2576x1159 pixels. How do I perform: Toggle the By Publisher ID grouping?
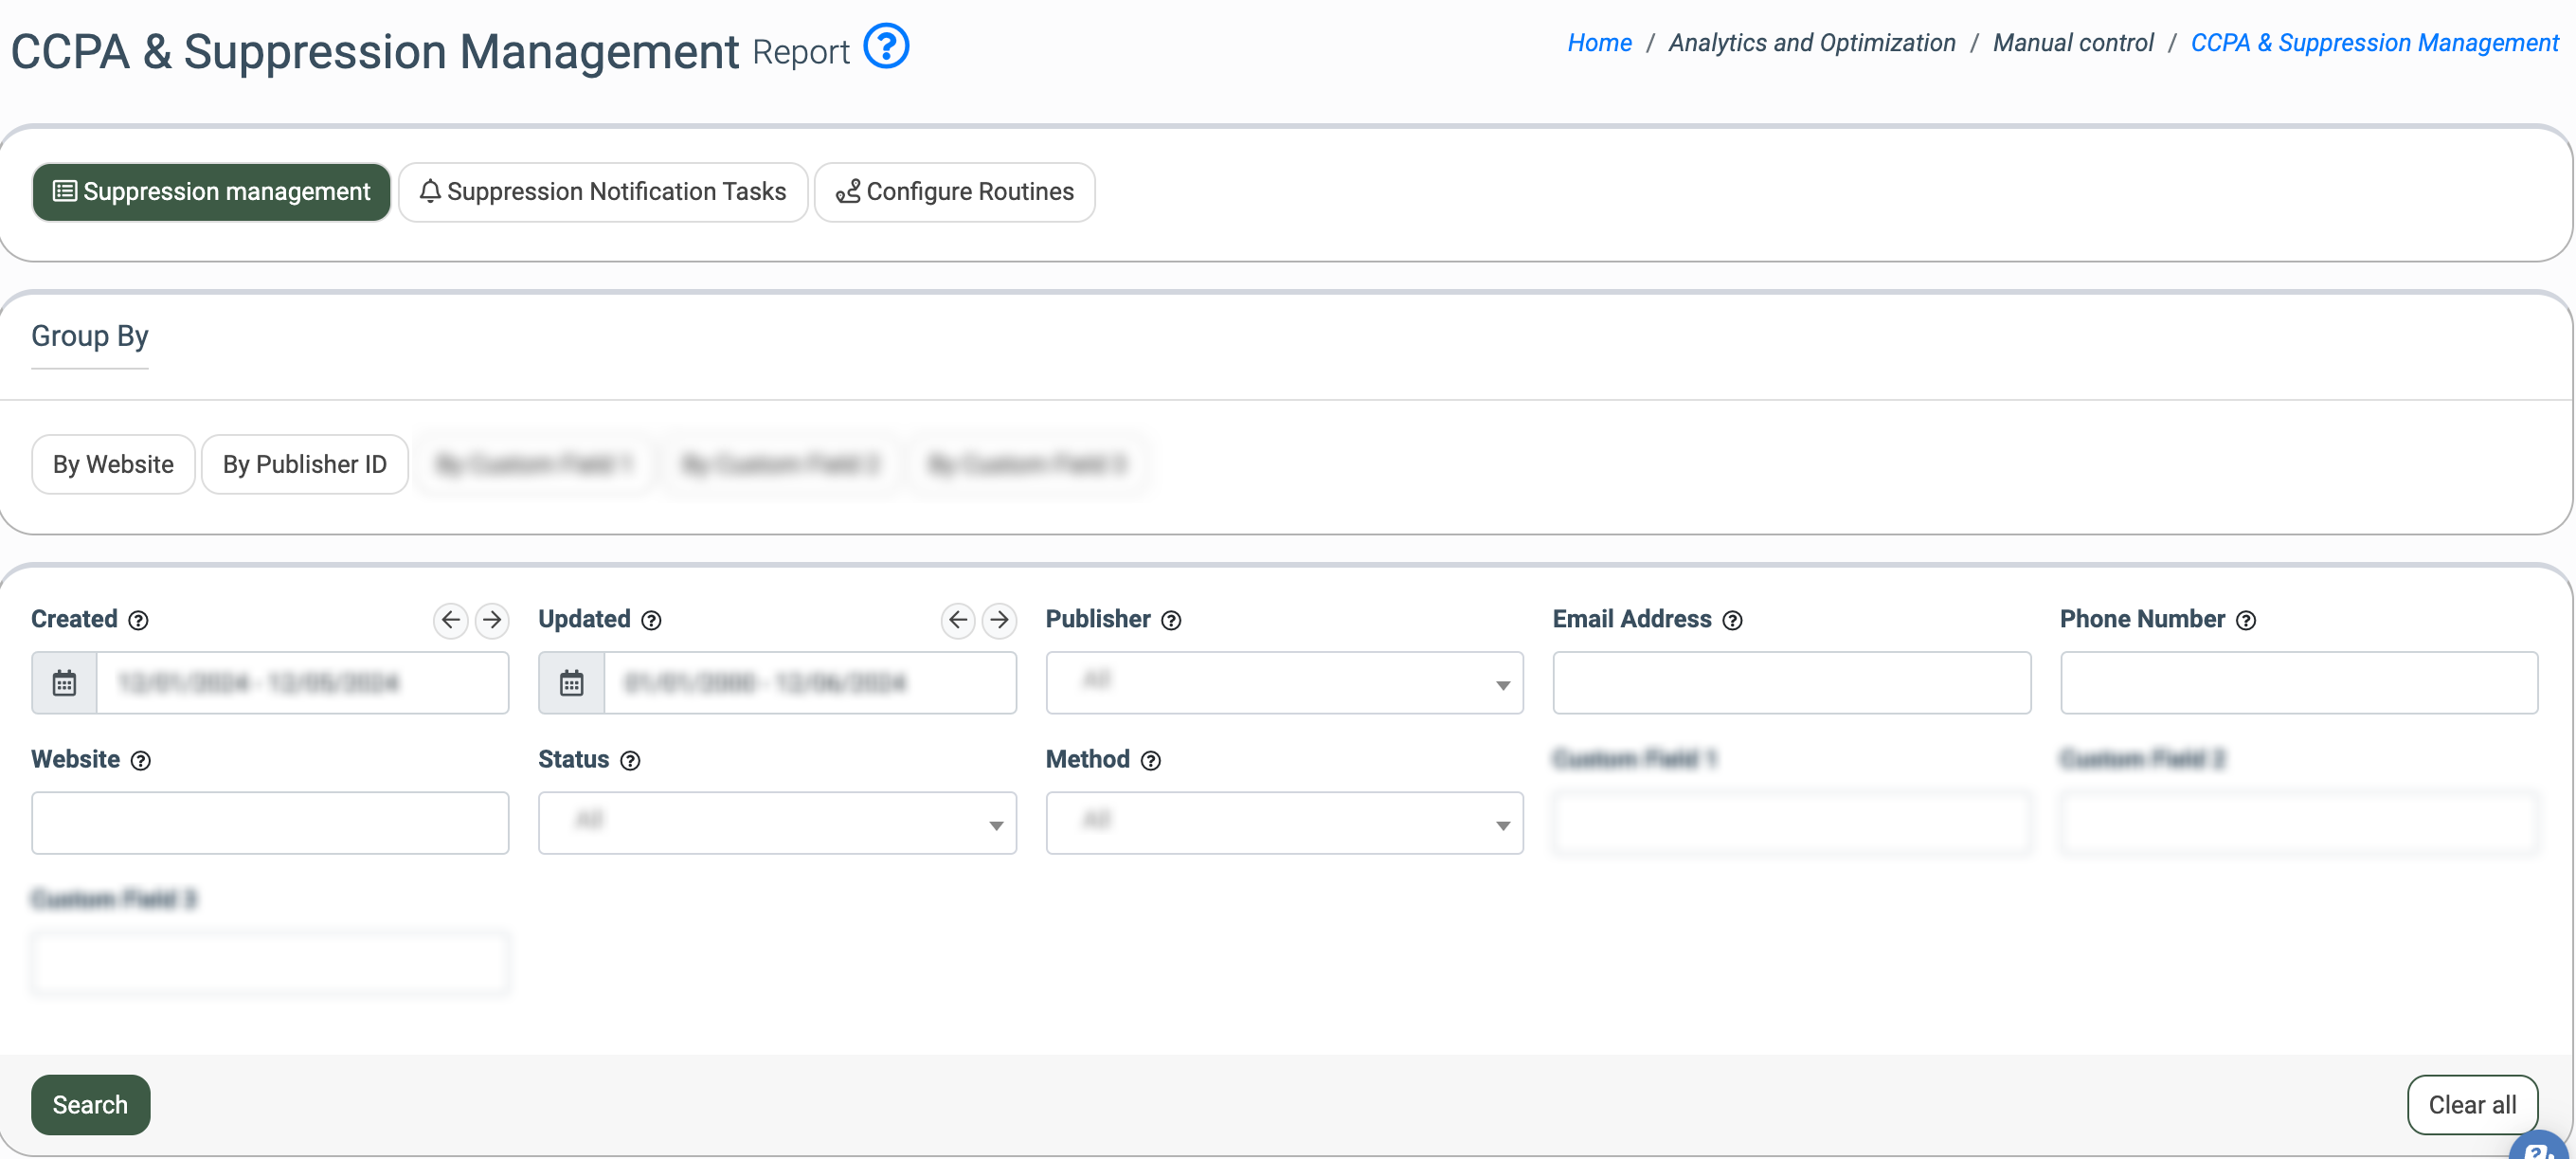pyautogui.click(x=304, y=464)
